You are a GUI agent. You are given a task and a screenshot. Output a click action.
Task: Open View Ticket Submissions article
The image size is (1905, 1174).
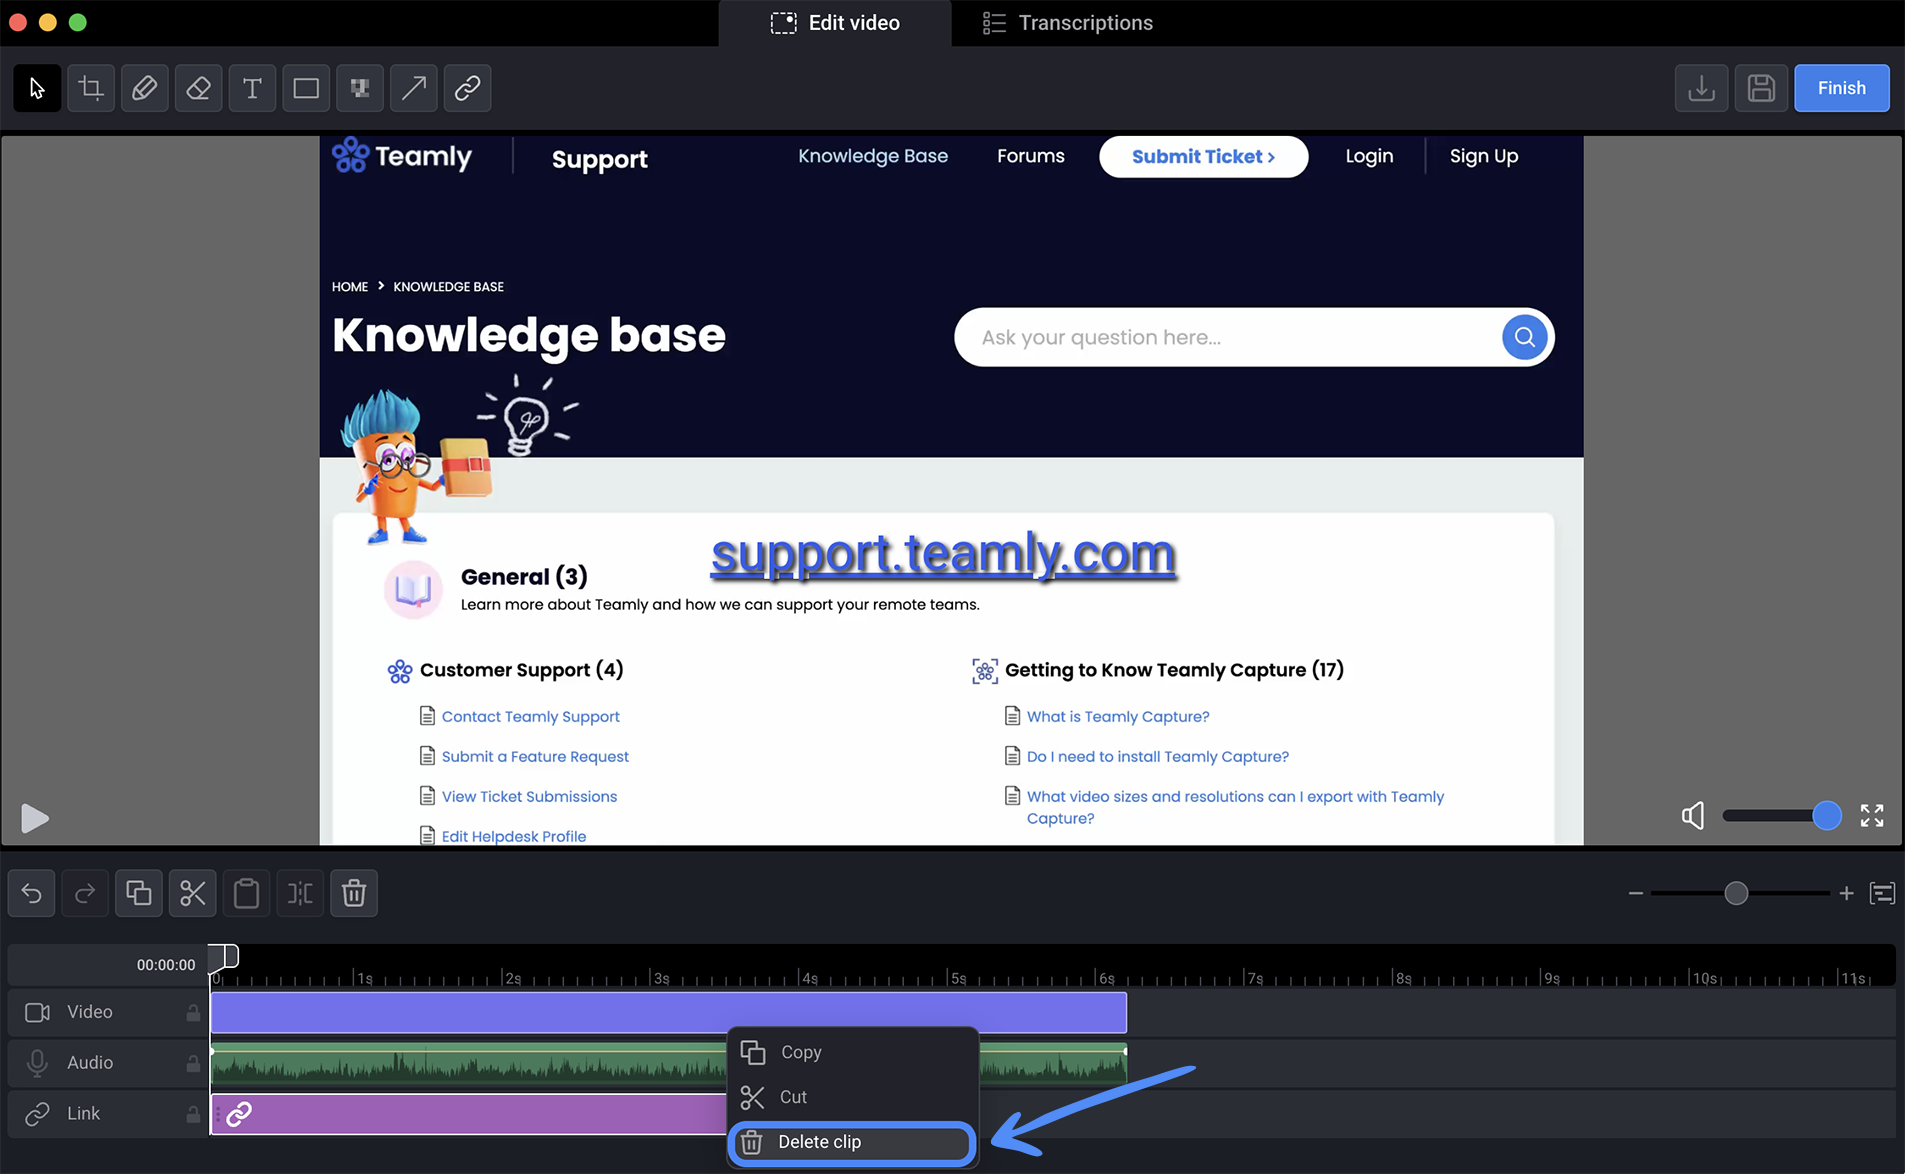pyautogui.click(x=529, y=796)
